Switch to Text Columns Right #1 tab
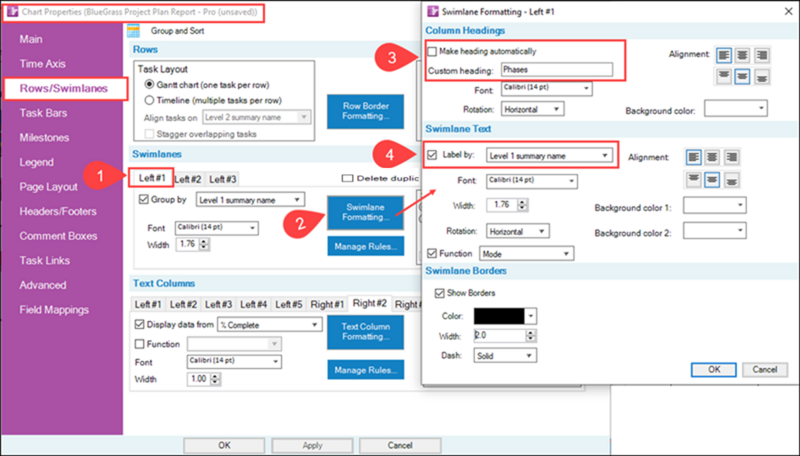 tap(328, 305)
